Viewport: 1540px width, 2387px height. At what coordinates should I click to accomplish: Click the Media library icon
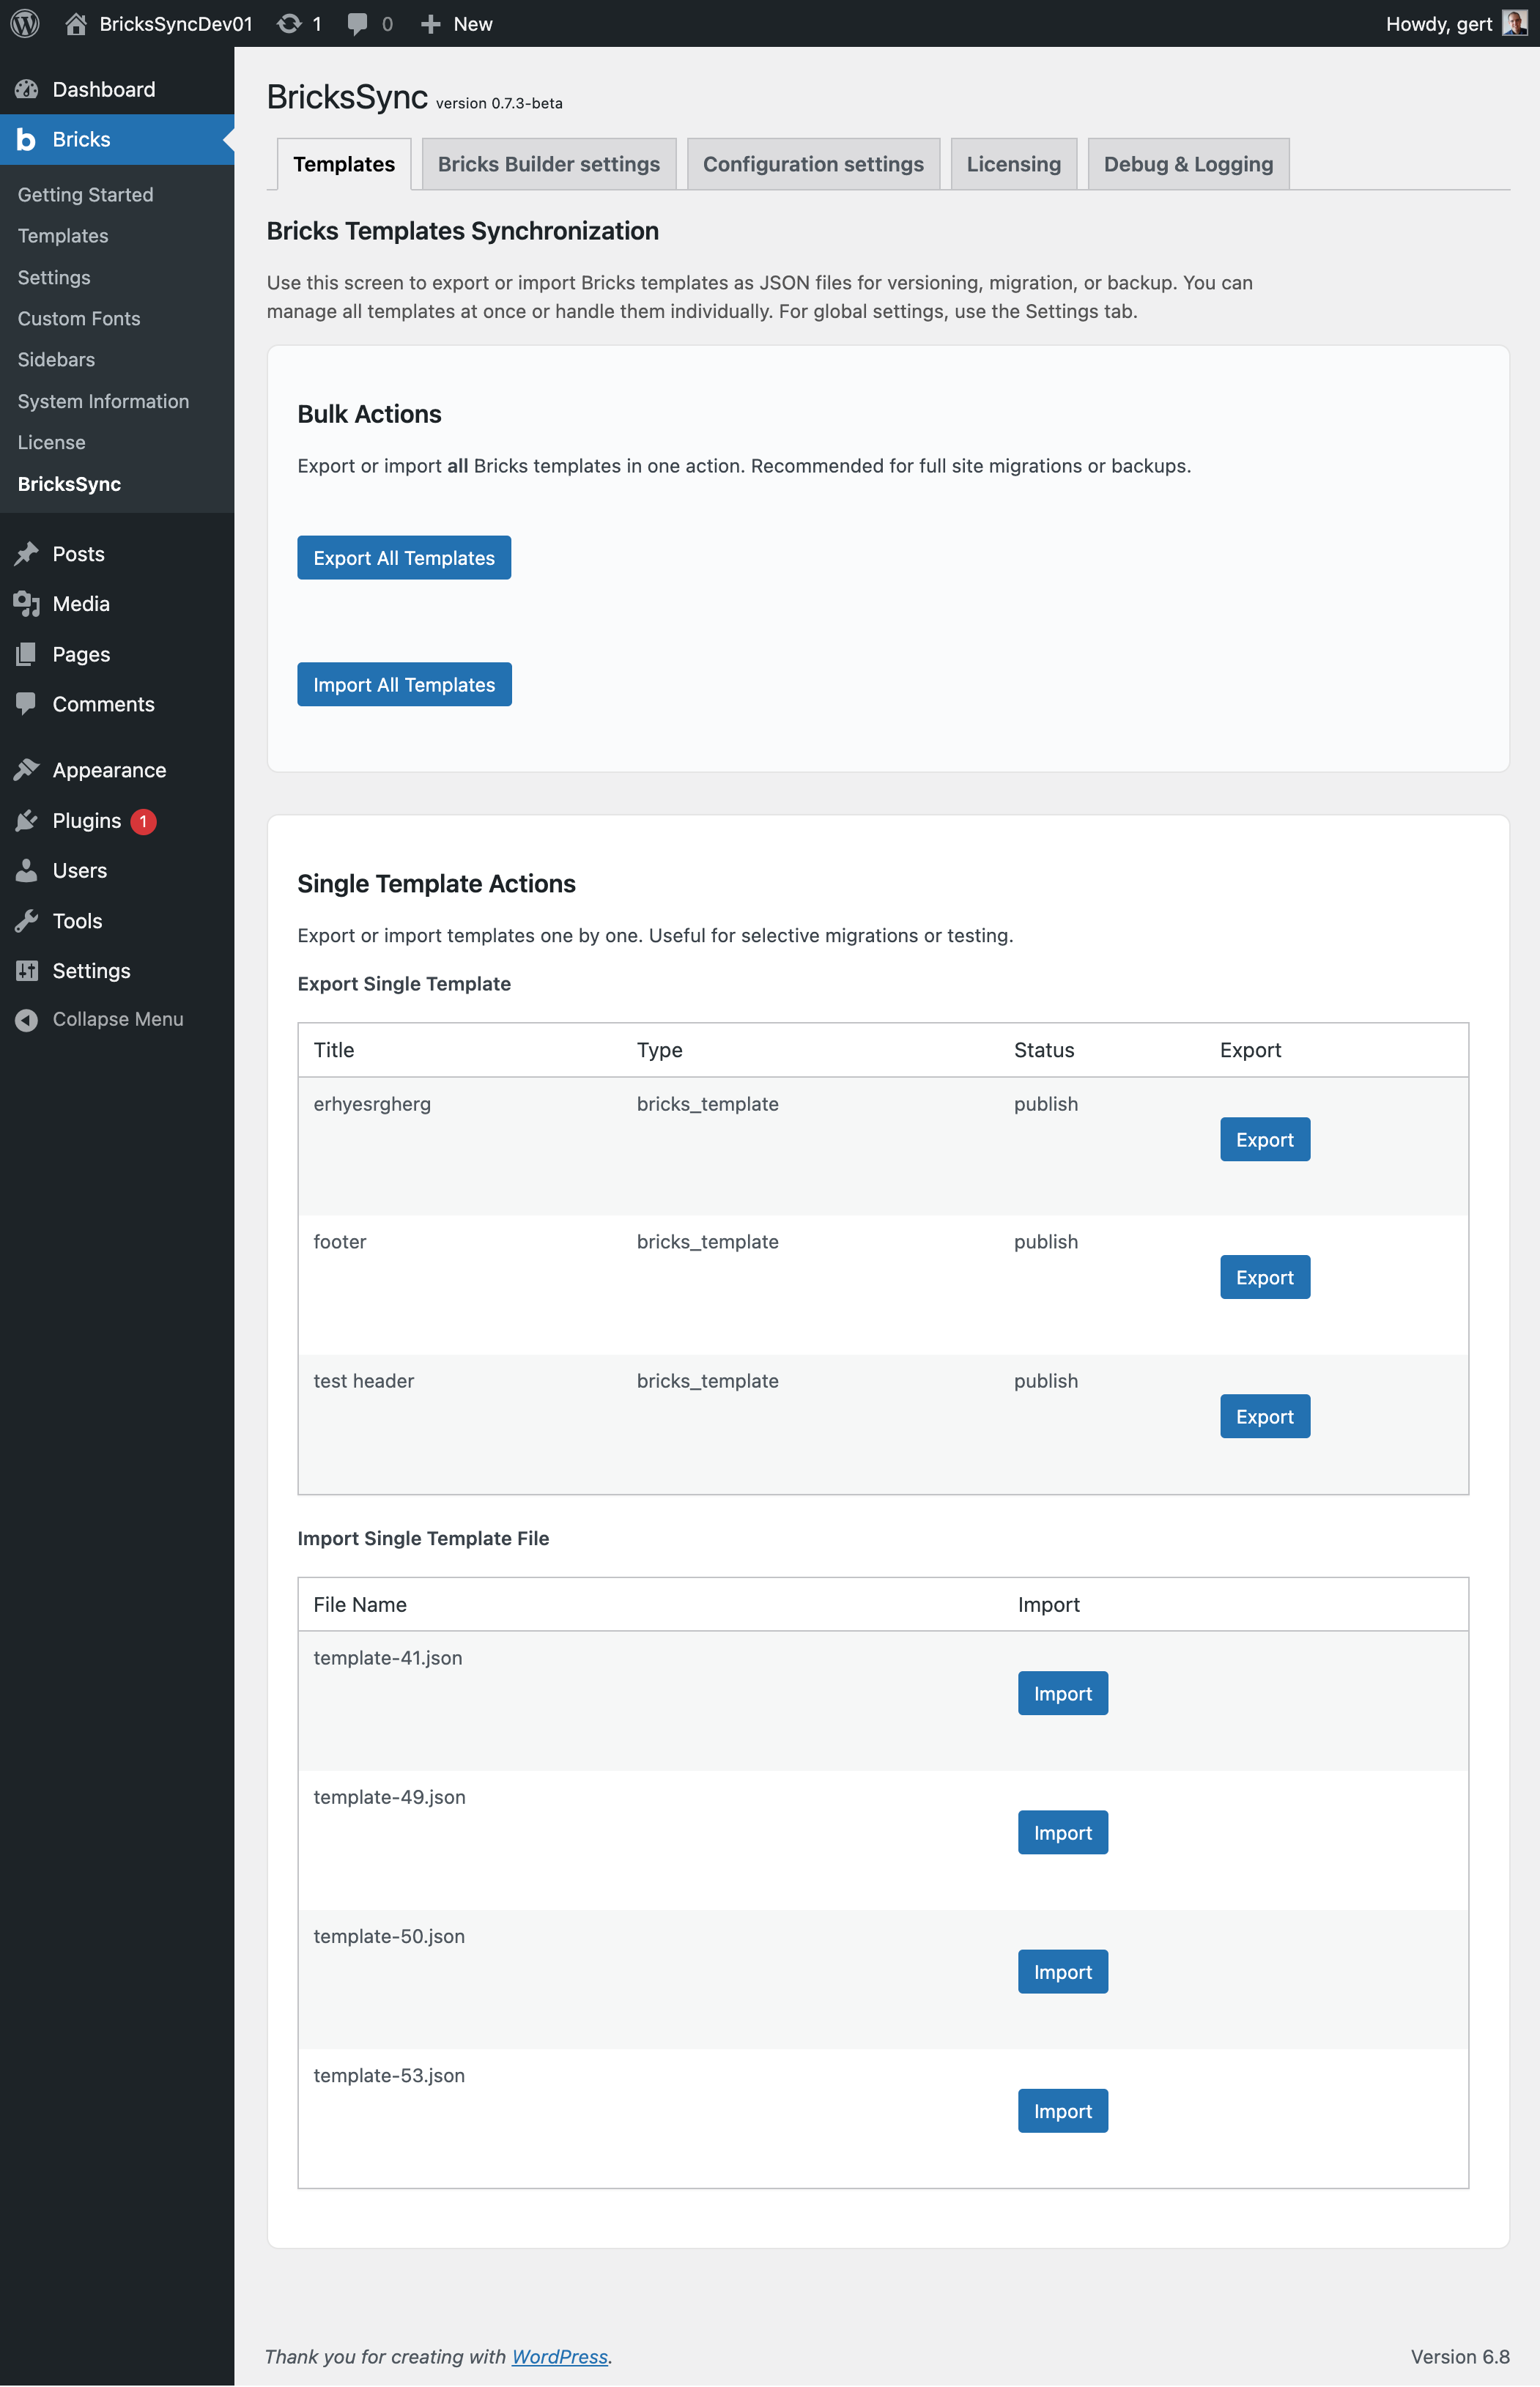pos(26,603)
